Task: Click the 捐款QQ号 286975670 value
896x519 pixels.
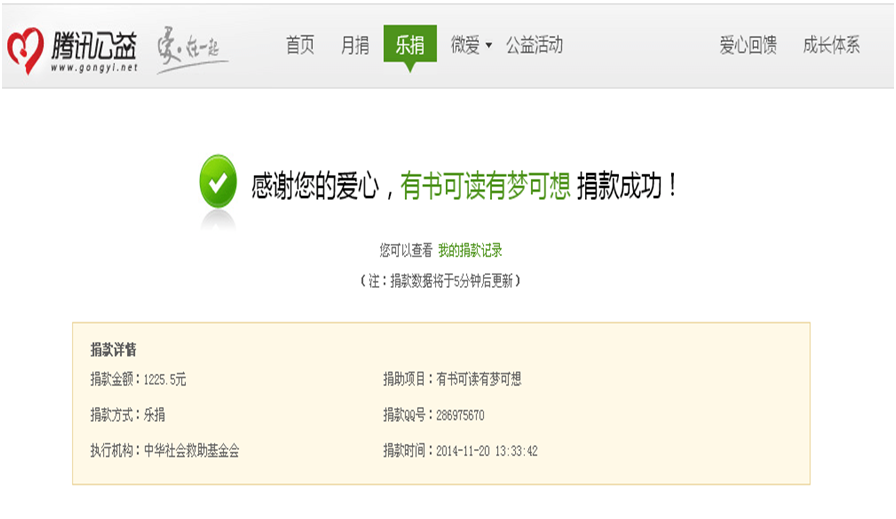Action: (460, 415)
